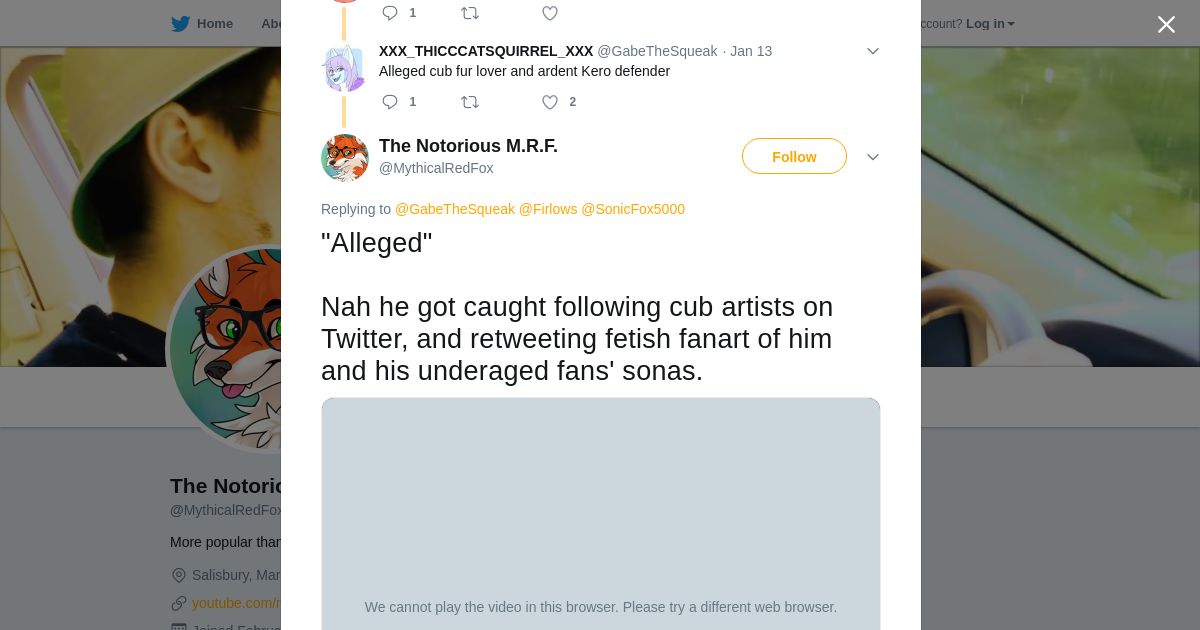The height and width of the screenshot is (630, 1200).
Task: Retweet the top partial tweet
Action: (x=470, y=13)
